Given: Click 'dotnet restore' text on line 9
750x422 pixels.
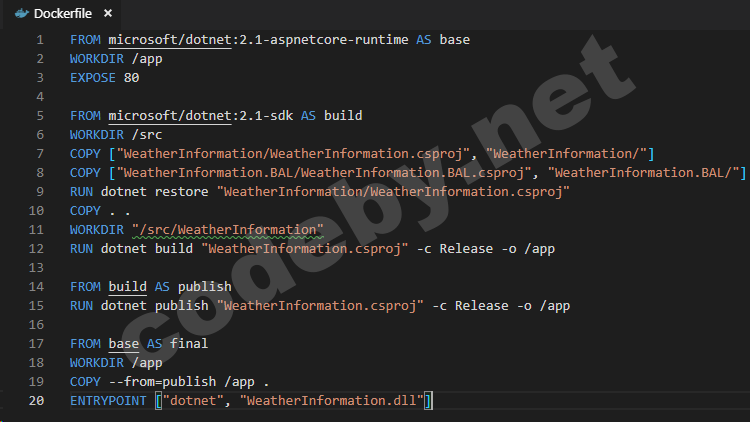Looking at the screenshot, I should pos(154,192).
